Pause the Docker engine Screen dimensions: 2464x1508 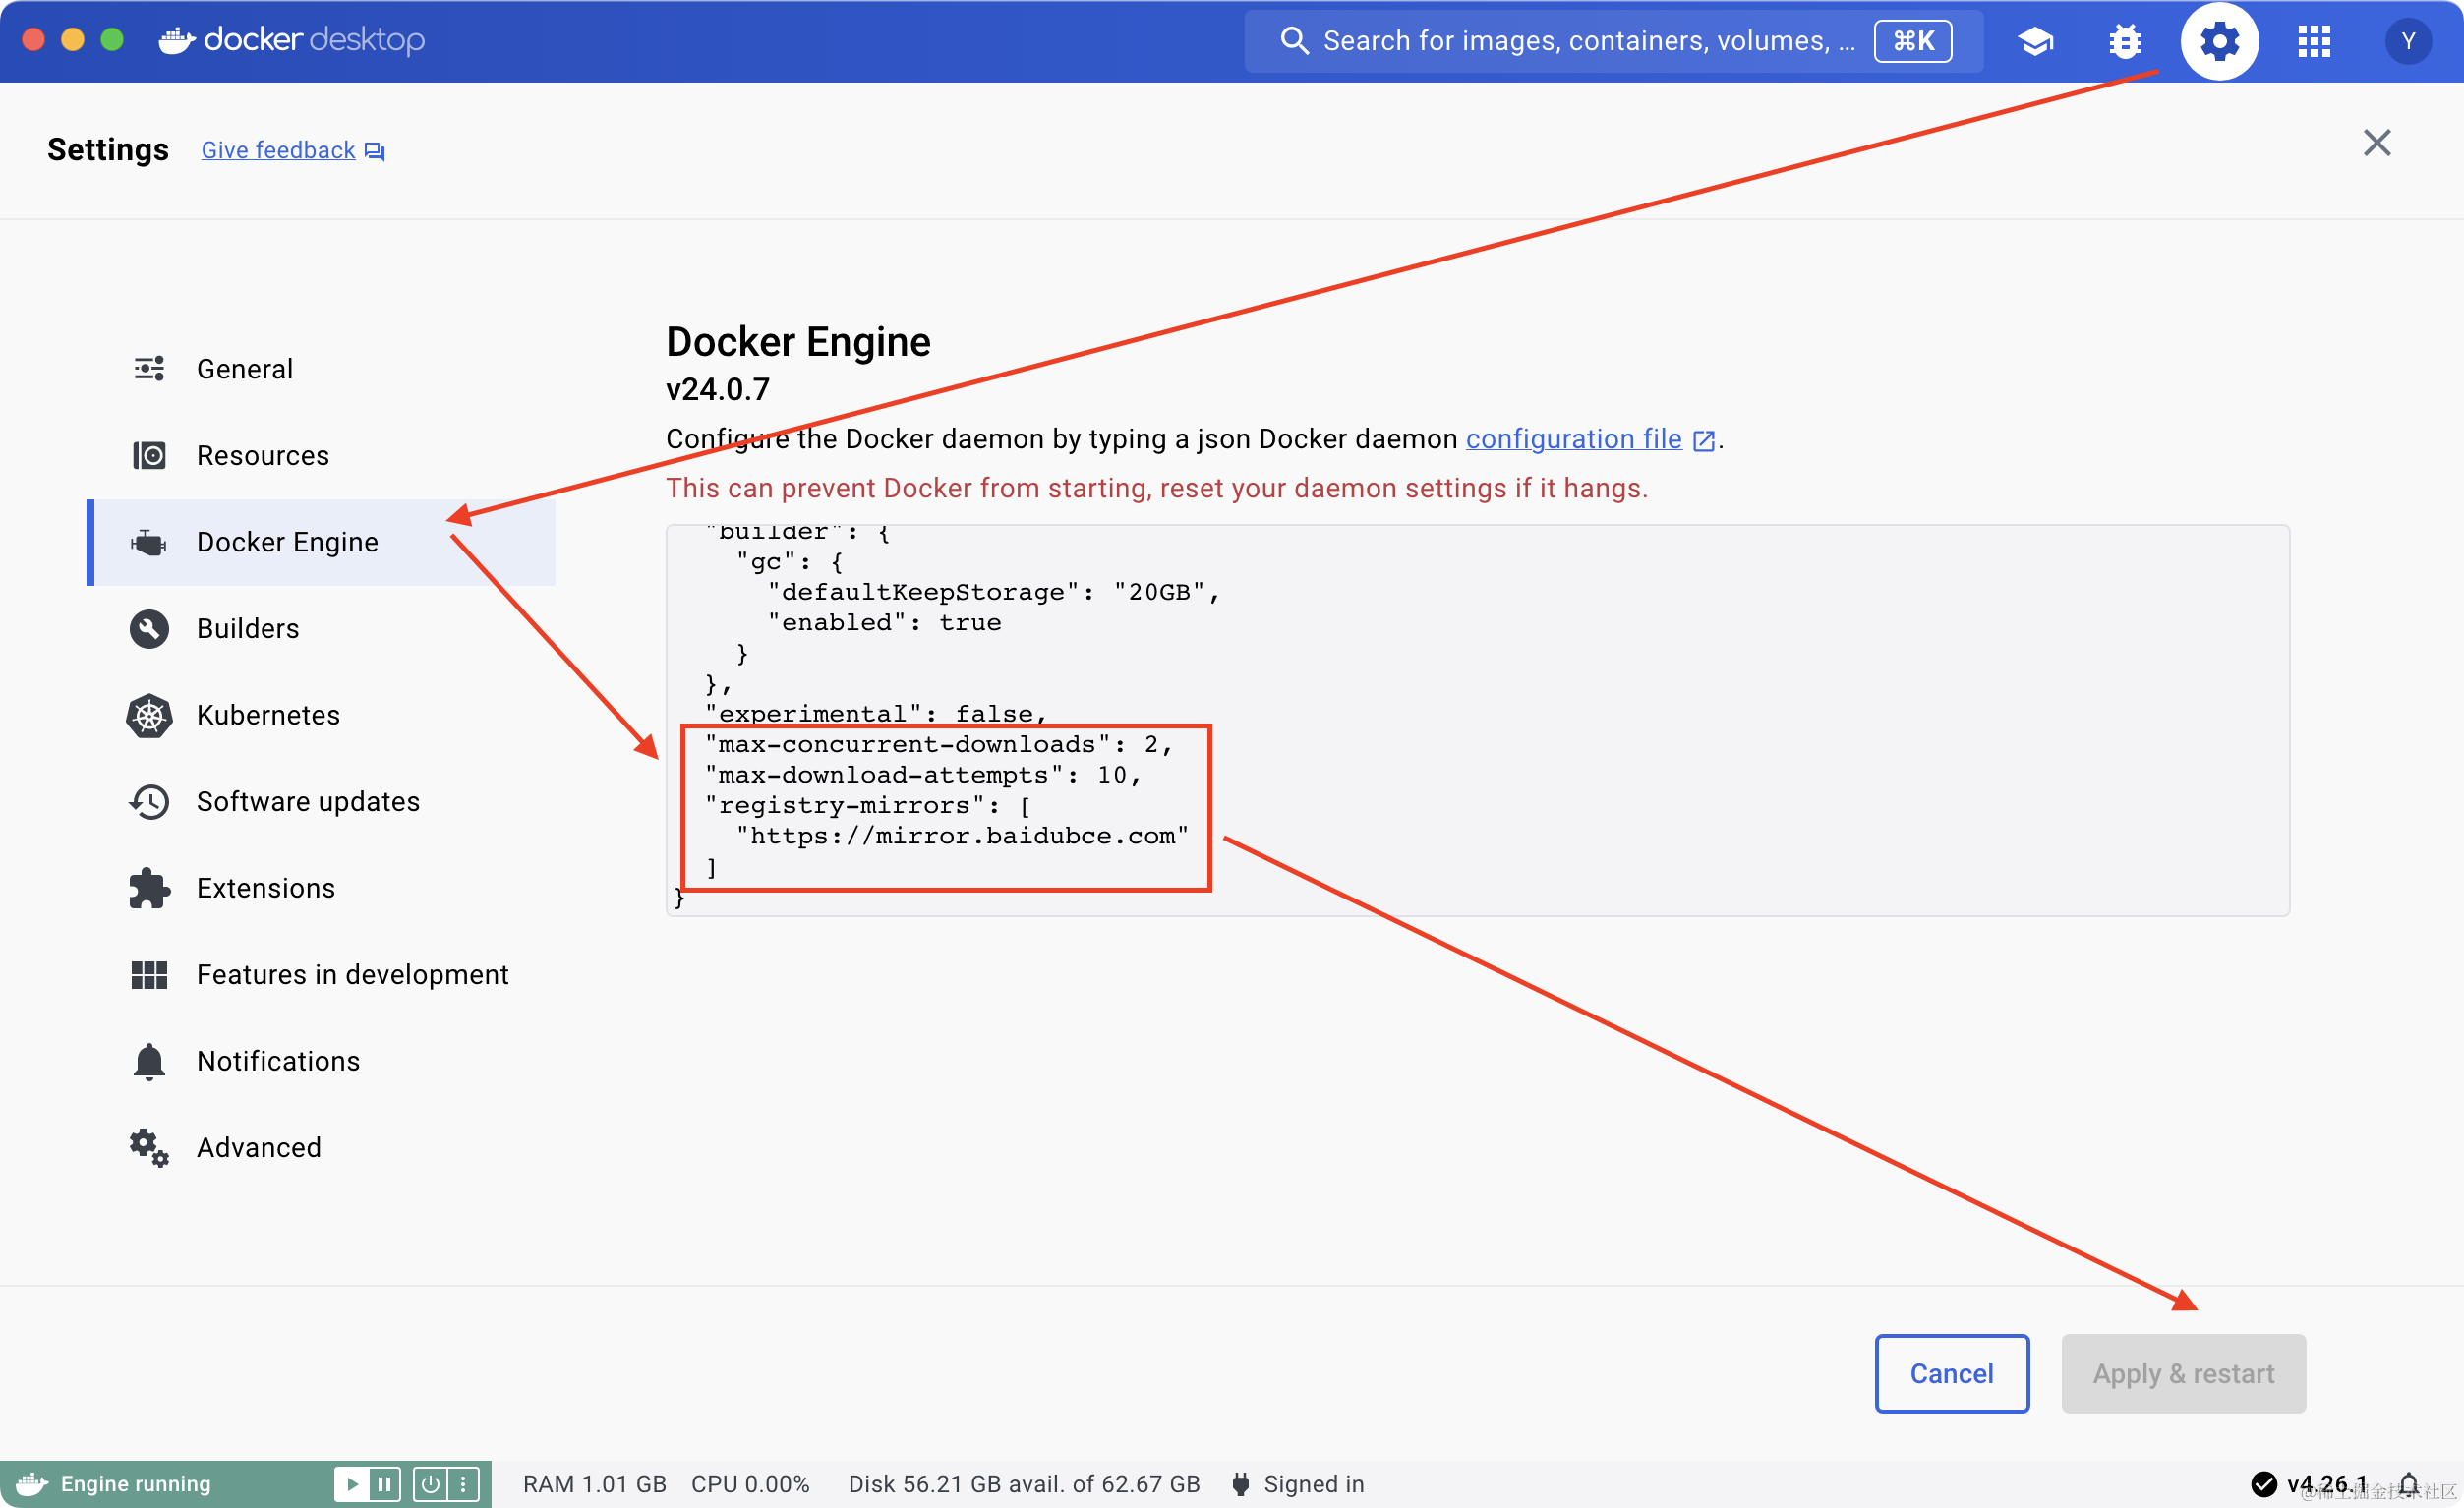[385, 1483]
